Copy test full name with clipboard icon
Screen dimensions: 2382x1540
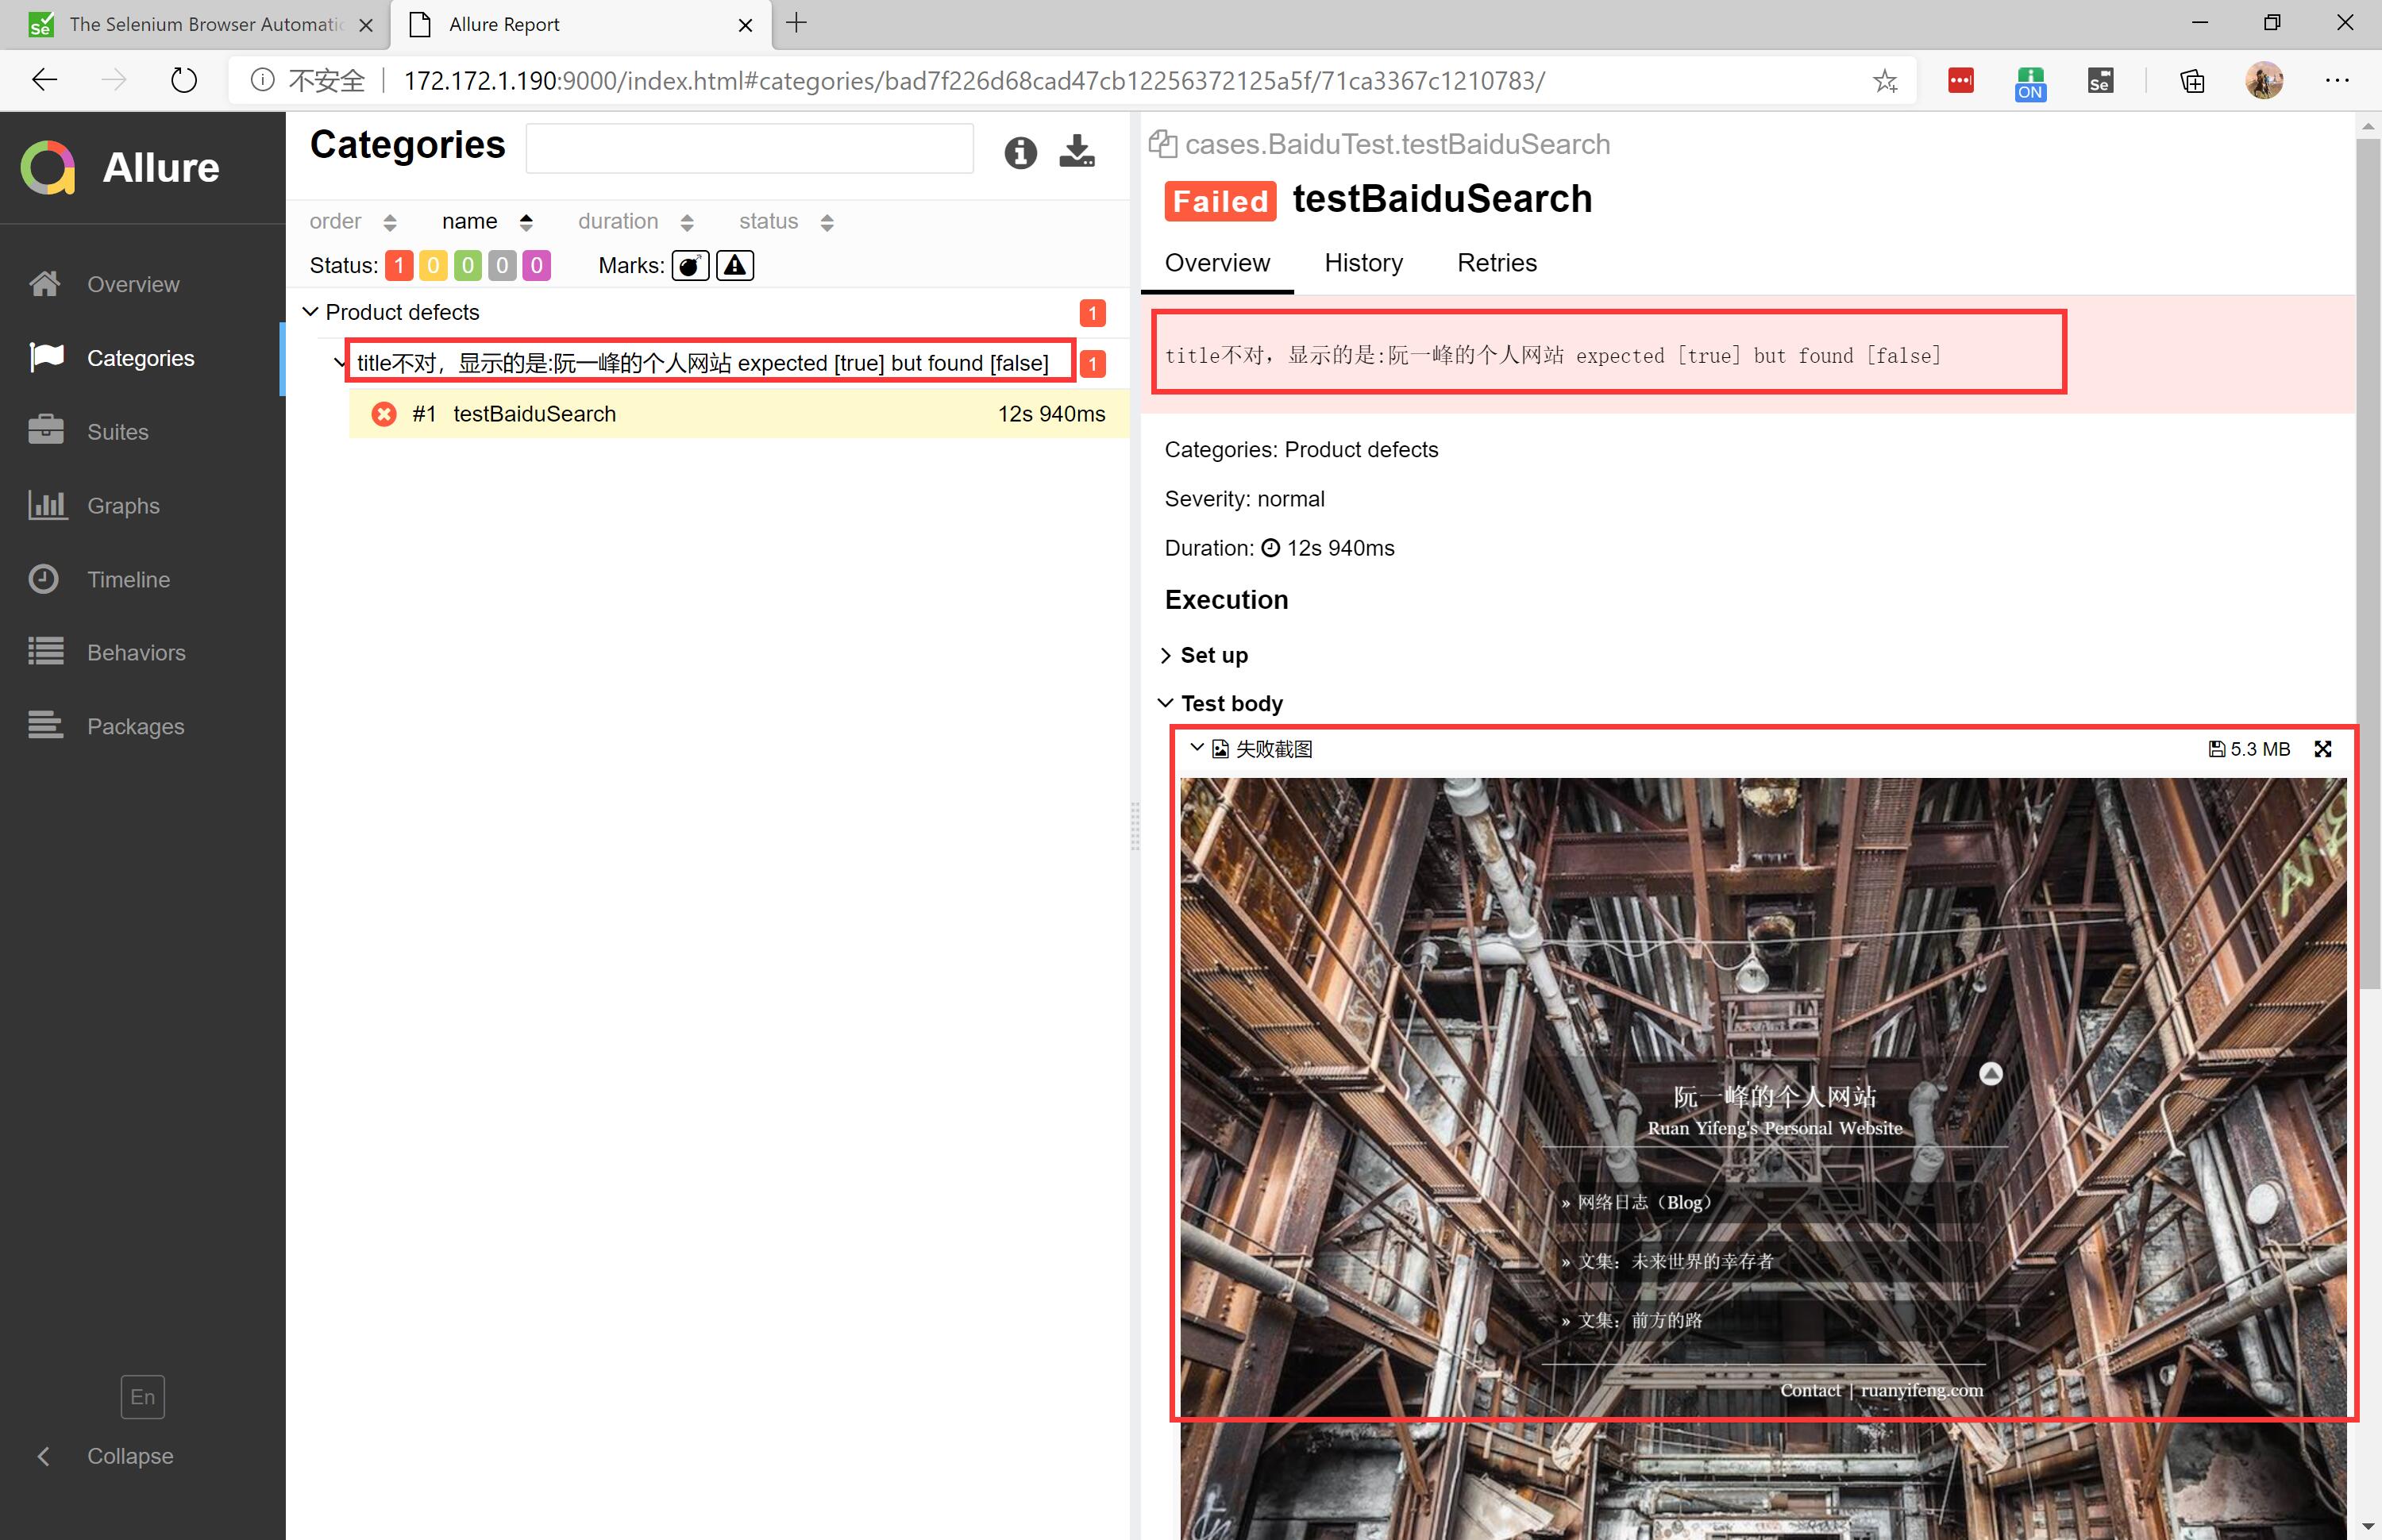click(x=1162, y=144)
